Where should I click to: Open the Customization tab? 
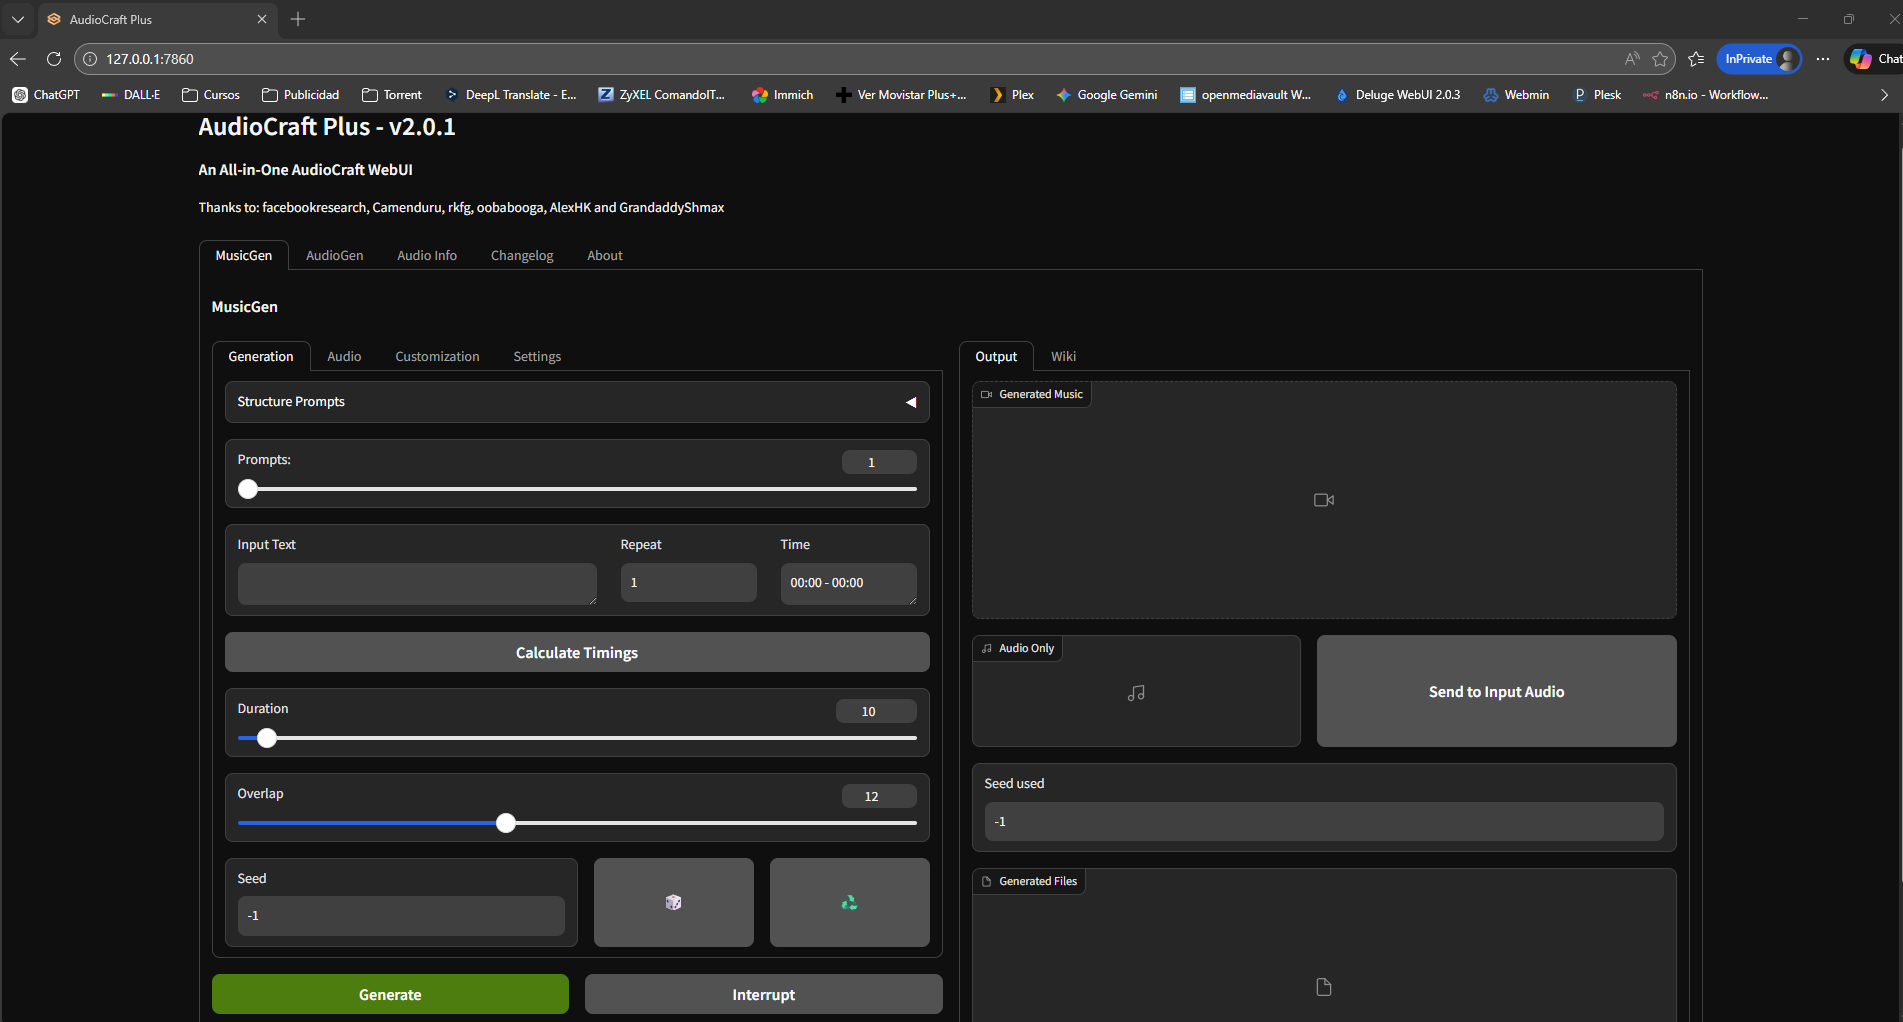pyautogui.click(x=437, y=357)
